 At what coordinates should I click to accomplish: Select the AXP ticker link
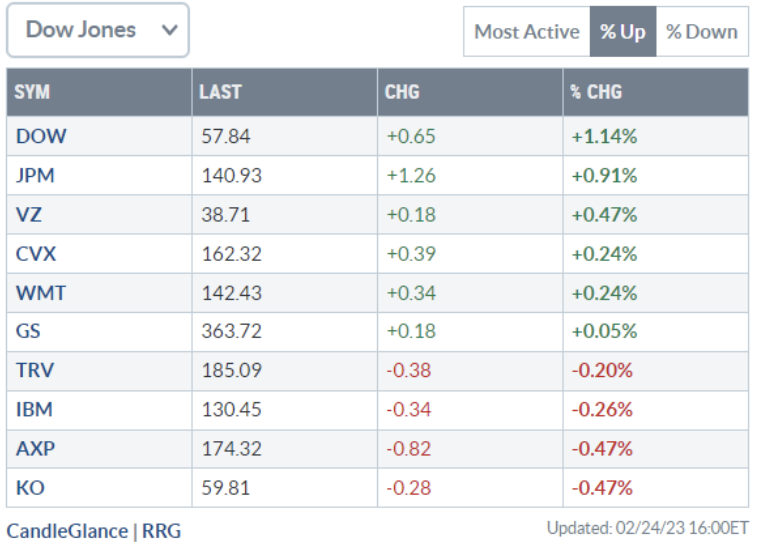[x=34, y=448]
